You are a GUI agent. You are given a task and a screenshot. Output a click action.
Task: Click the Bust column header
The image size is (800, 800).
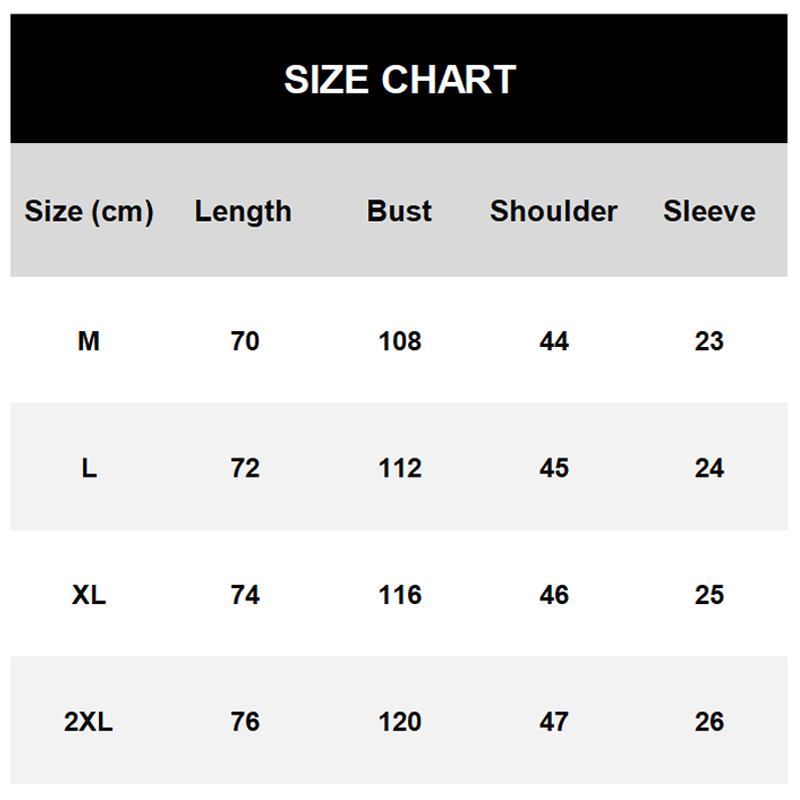point(399,211)
